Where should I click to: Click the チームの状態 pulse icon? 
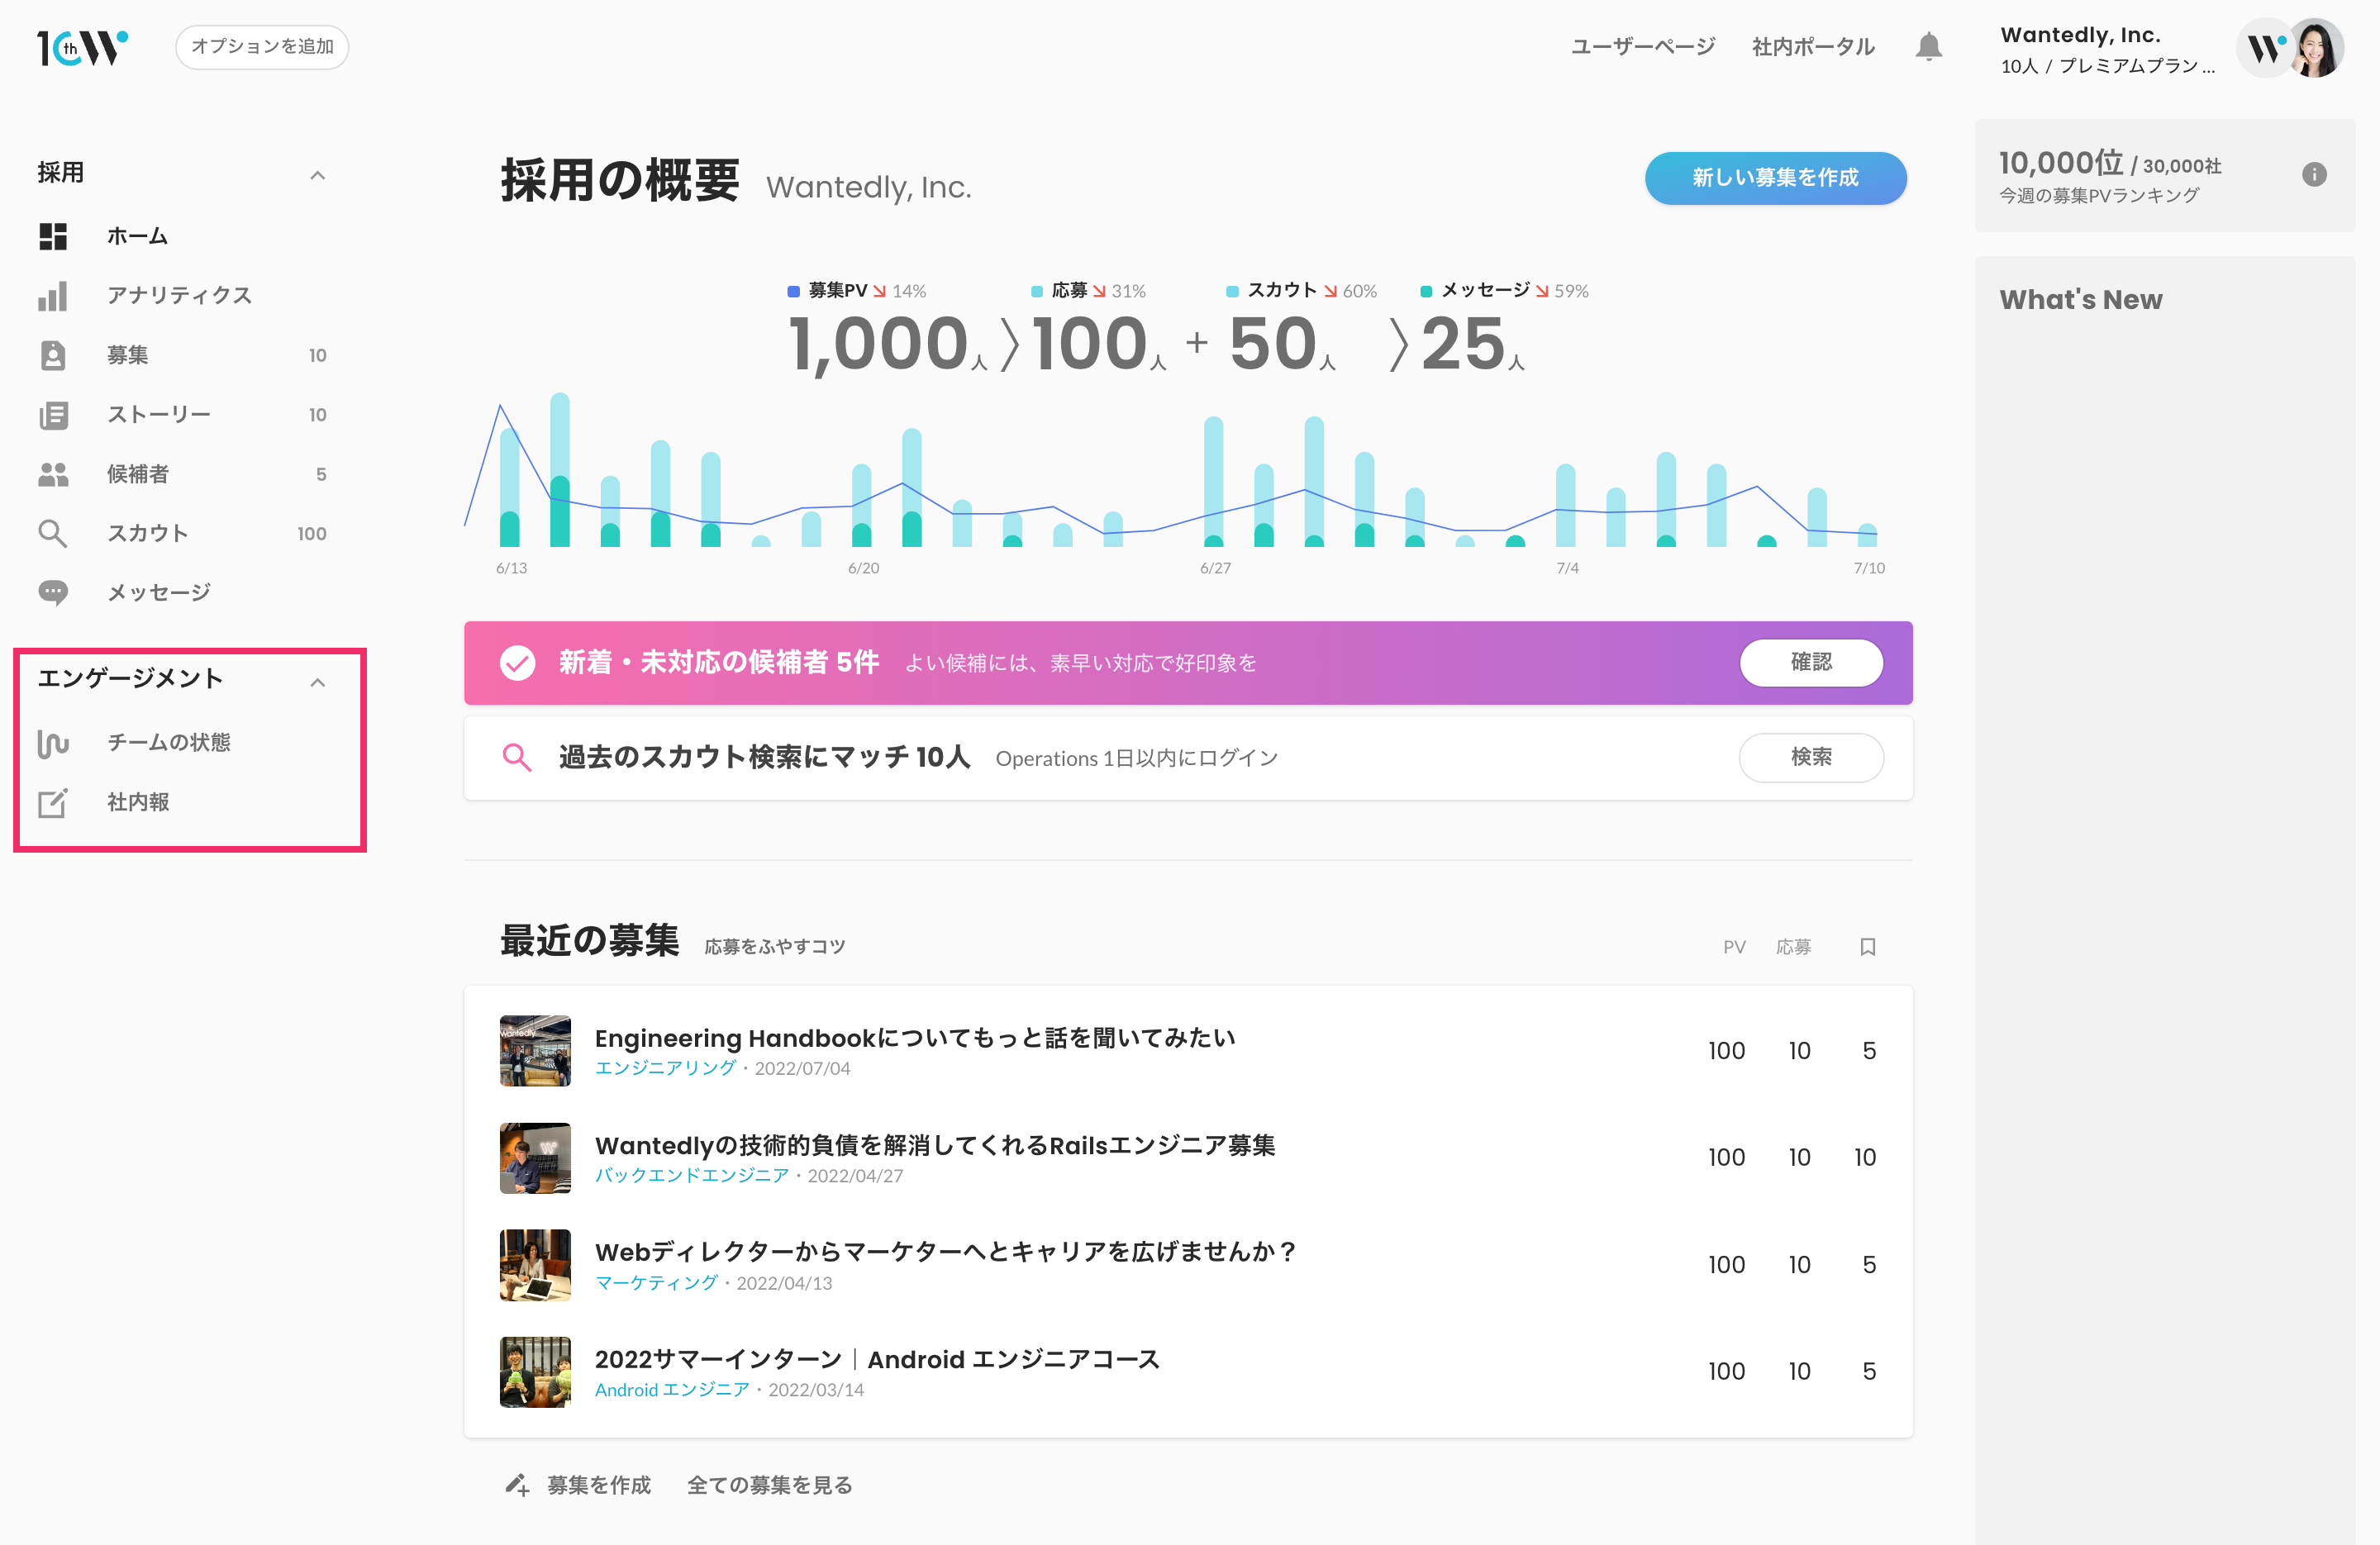(53, 743)
